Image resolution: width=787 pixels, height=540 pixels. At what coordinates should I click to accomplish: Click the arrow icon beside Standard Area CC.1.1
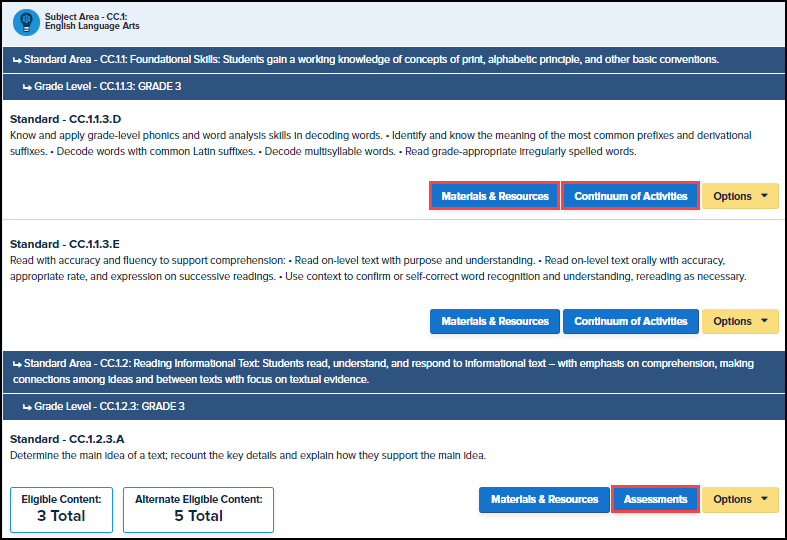tap(17, 59)
